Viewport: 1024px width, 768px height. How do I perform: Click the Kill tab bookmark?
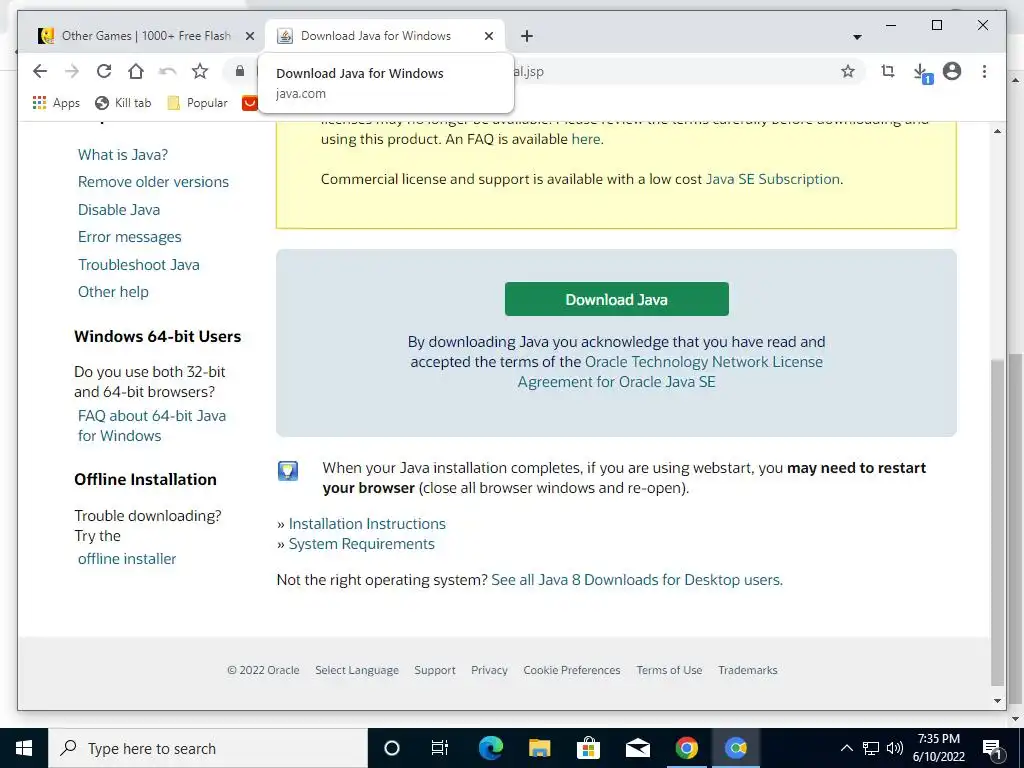click(x=123, y=103)
